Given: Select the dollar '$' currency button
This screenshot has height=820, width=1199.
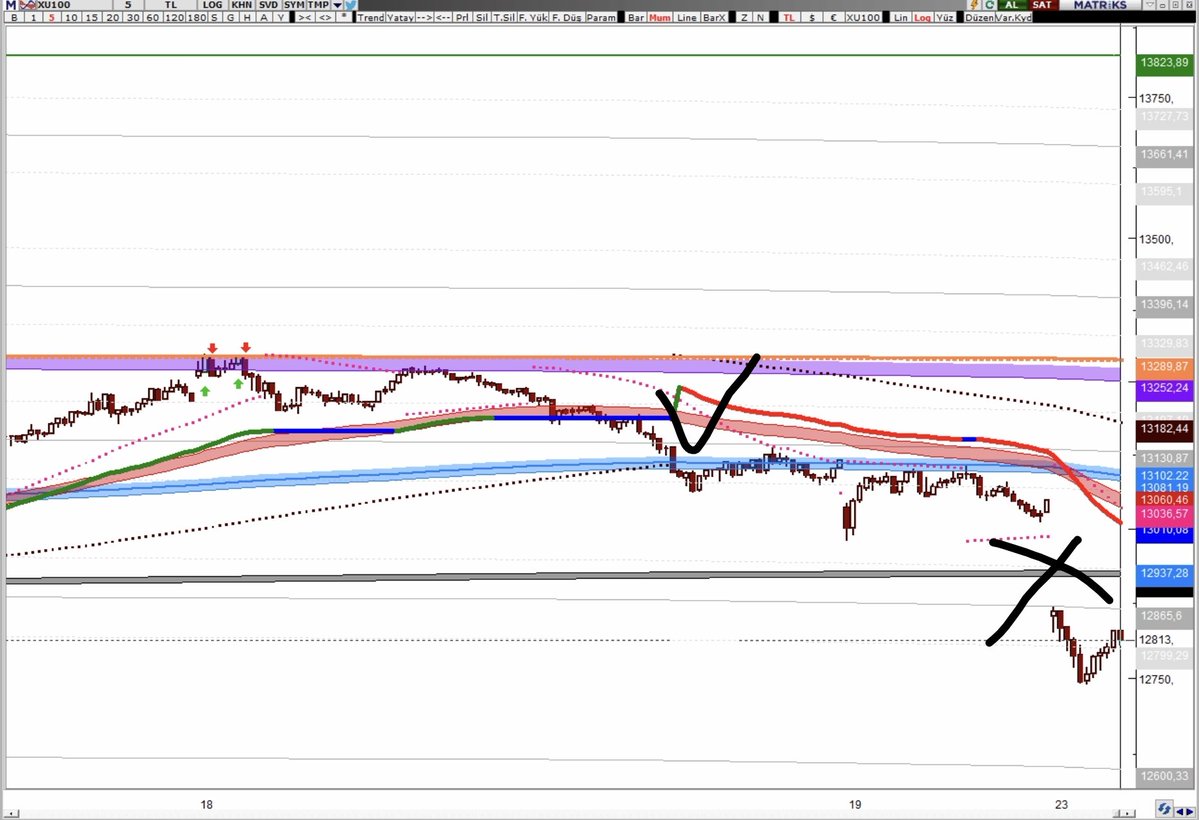Looking at the screenshot, I should click(x=812, y=17).
